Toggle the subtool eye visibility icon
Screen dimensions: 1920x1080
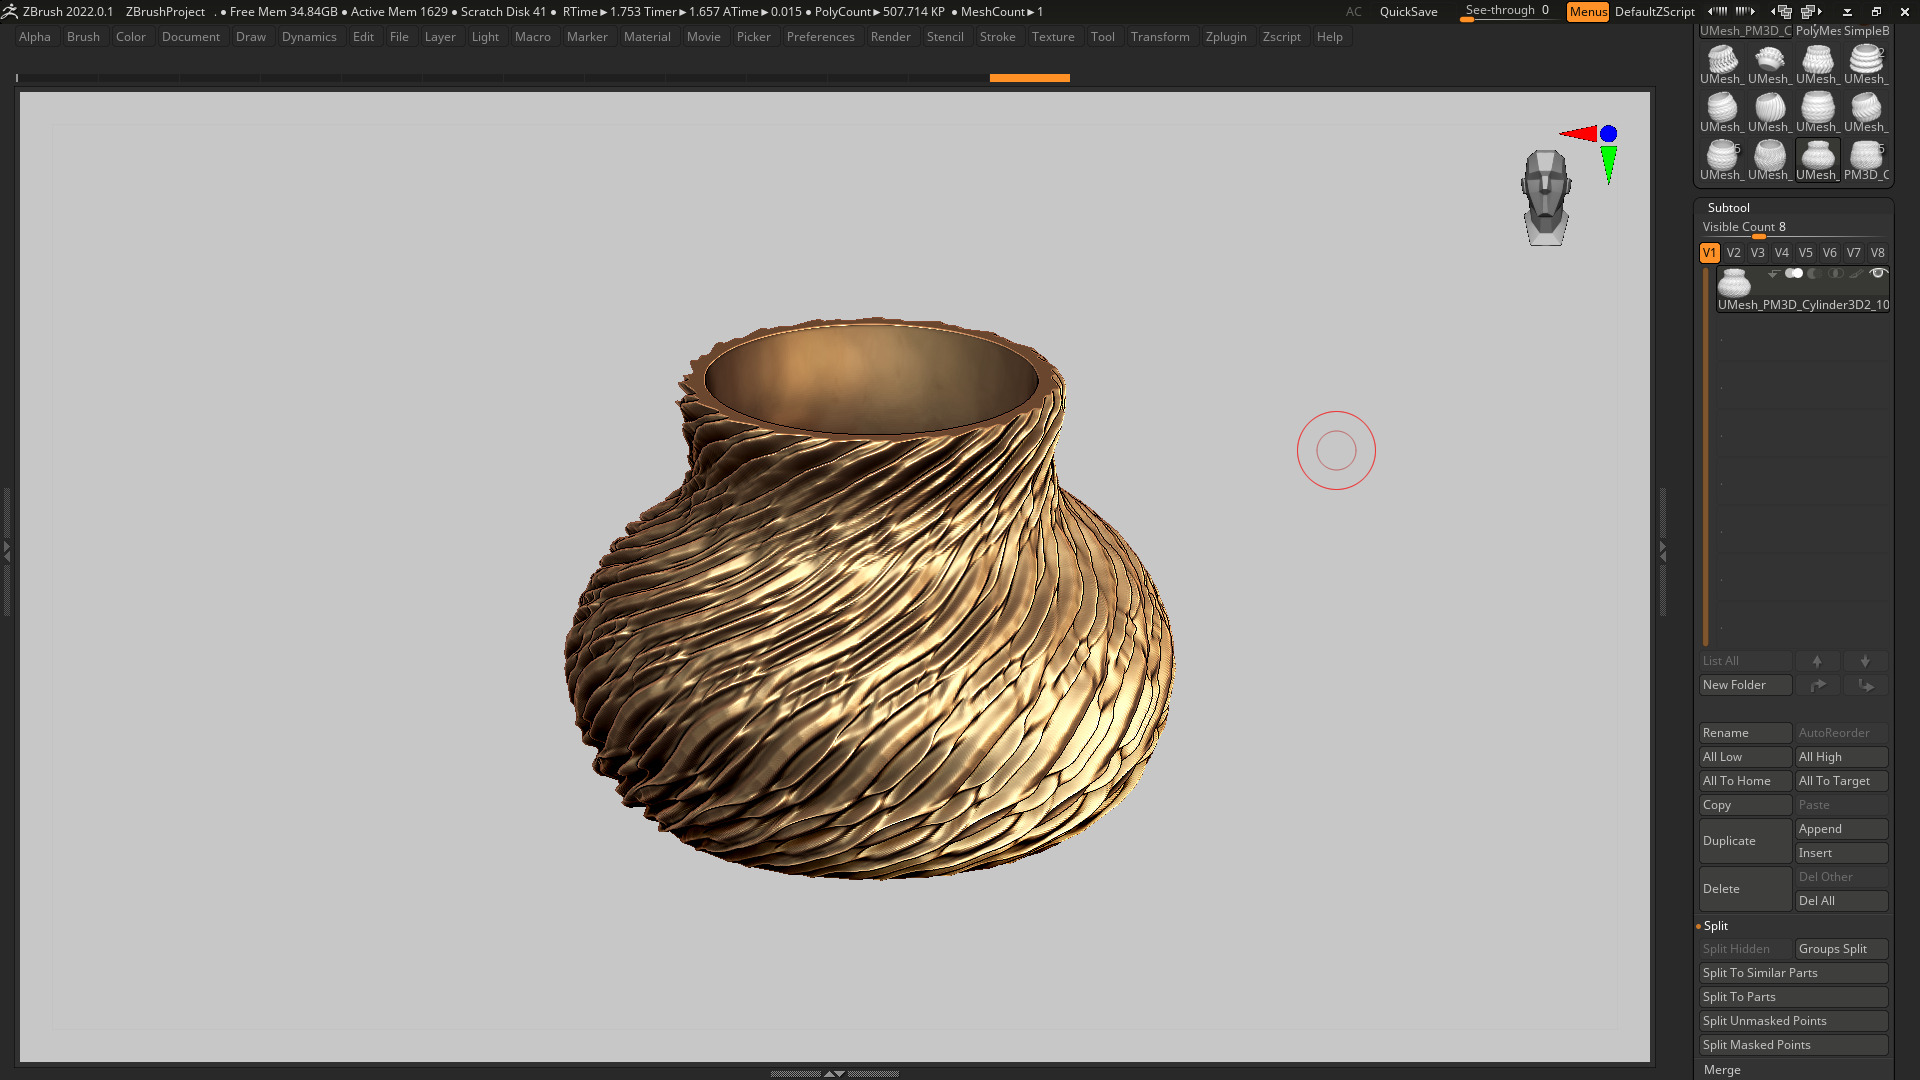click(1878, 273)
